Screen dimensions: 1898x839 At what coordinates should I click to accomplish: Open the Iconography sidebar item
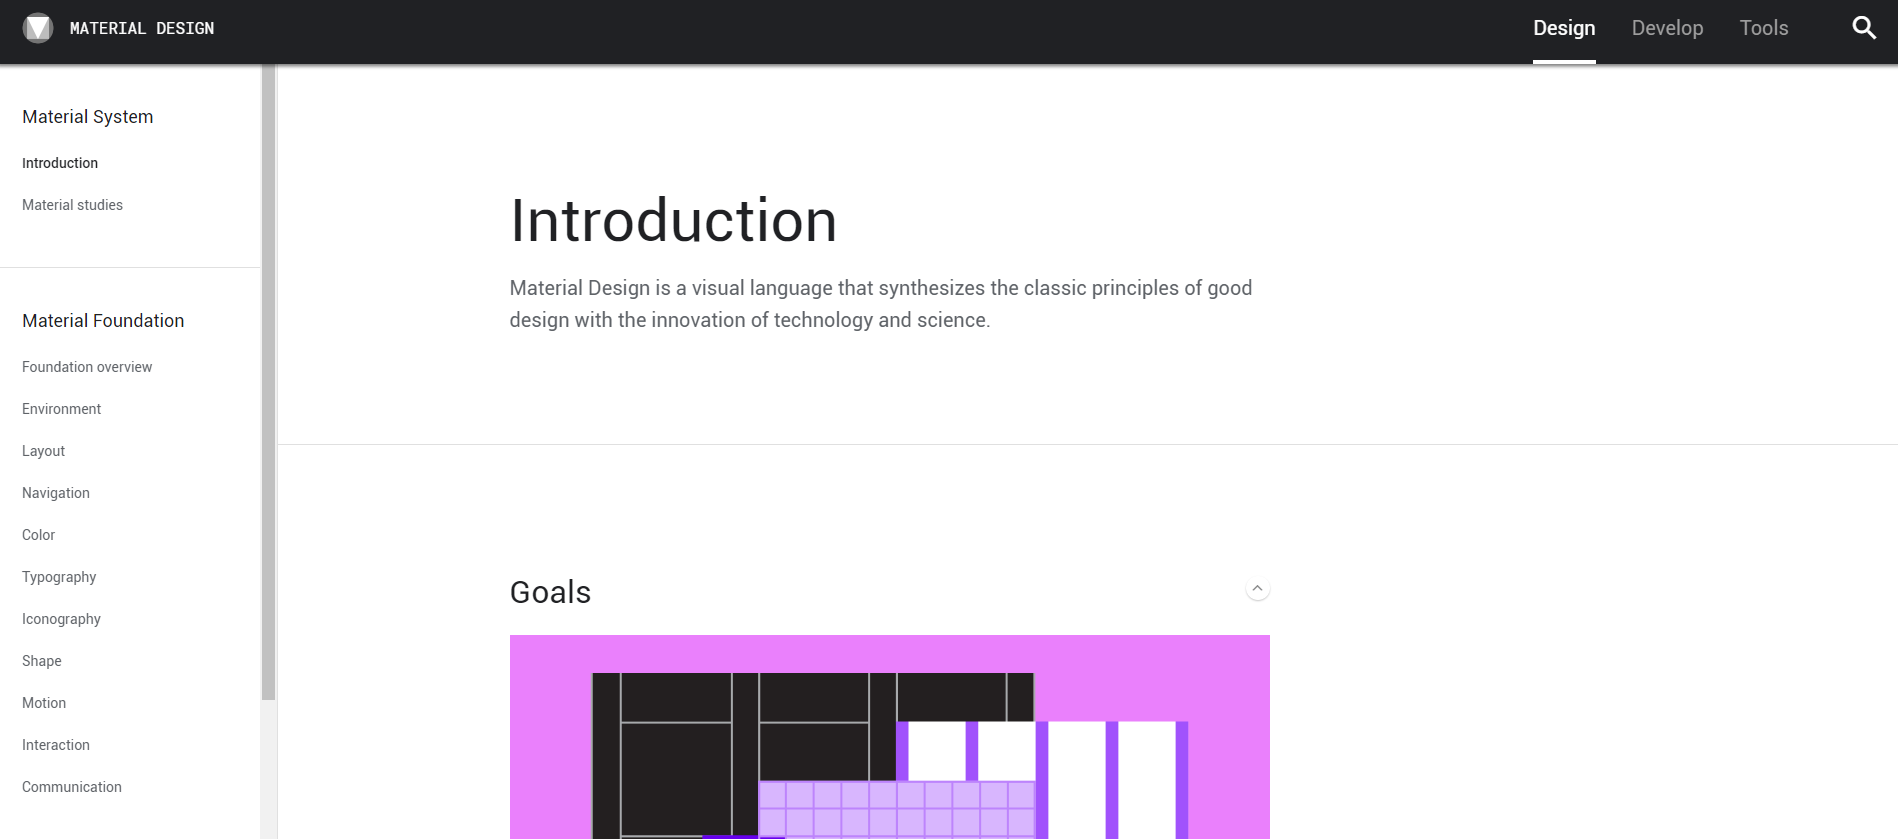click(61, 619)
